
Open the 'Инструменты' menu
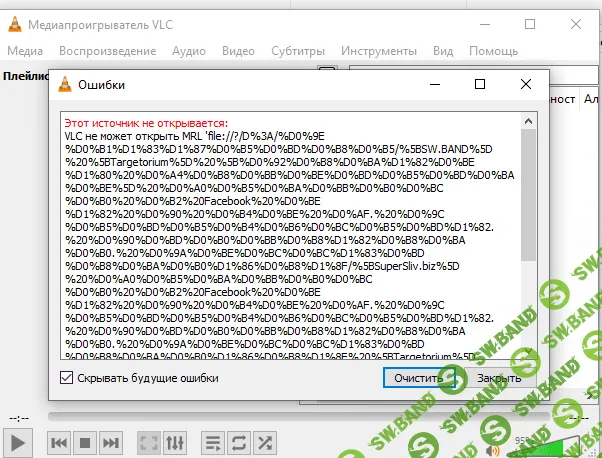[x=379, y=50]
